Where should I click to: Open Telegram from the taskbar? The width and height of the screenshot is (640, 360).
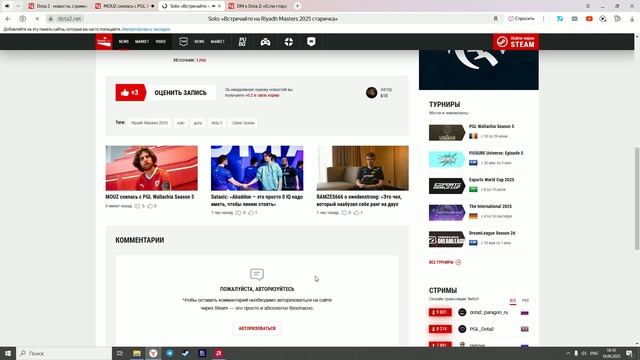[x=169, y=353]
